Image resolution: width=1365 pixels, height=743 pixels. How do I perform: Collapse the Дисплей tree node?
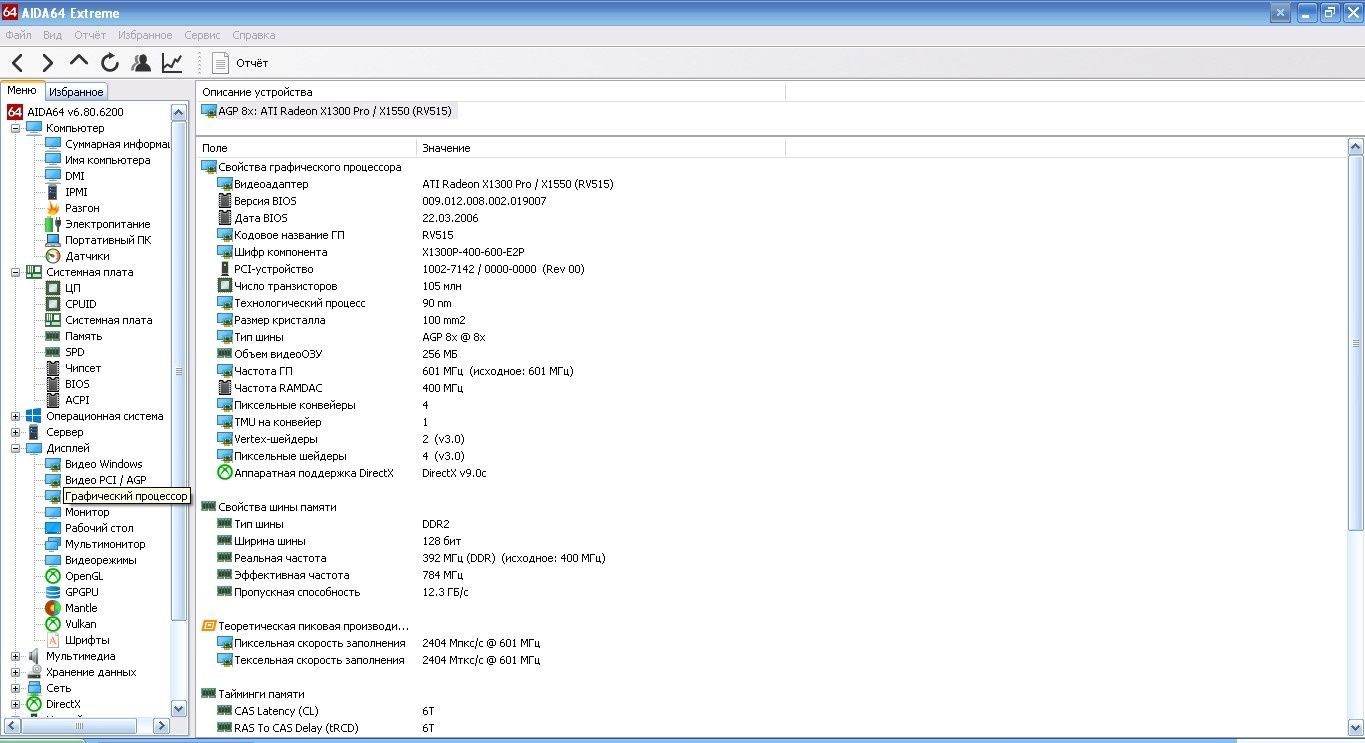15,448
